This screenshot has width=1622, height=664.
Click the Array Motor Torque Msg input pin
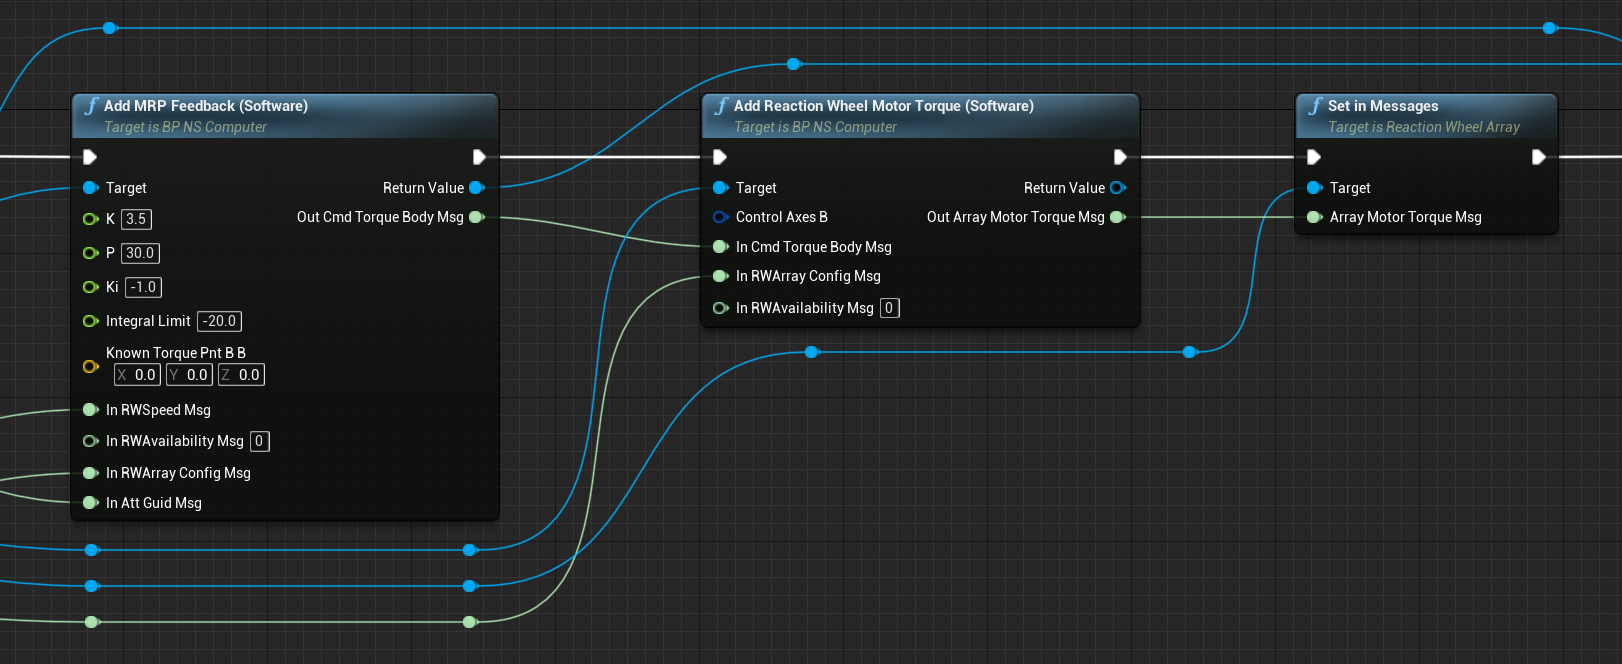pos(1314,217)
